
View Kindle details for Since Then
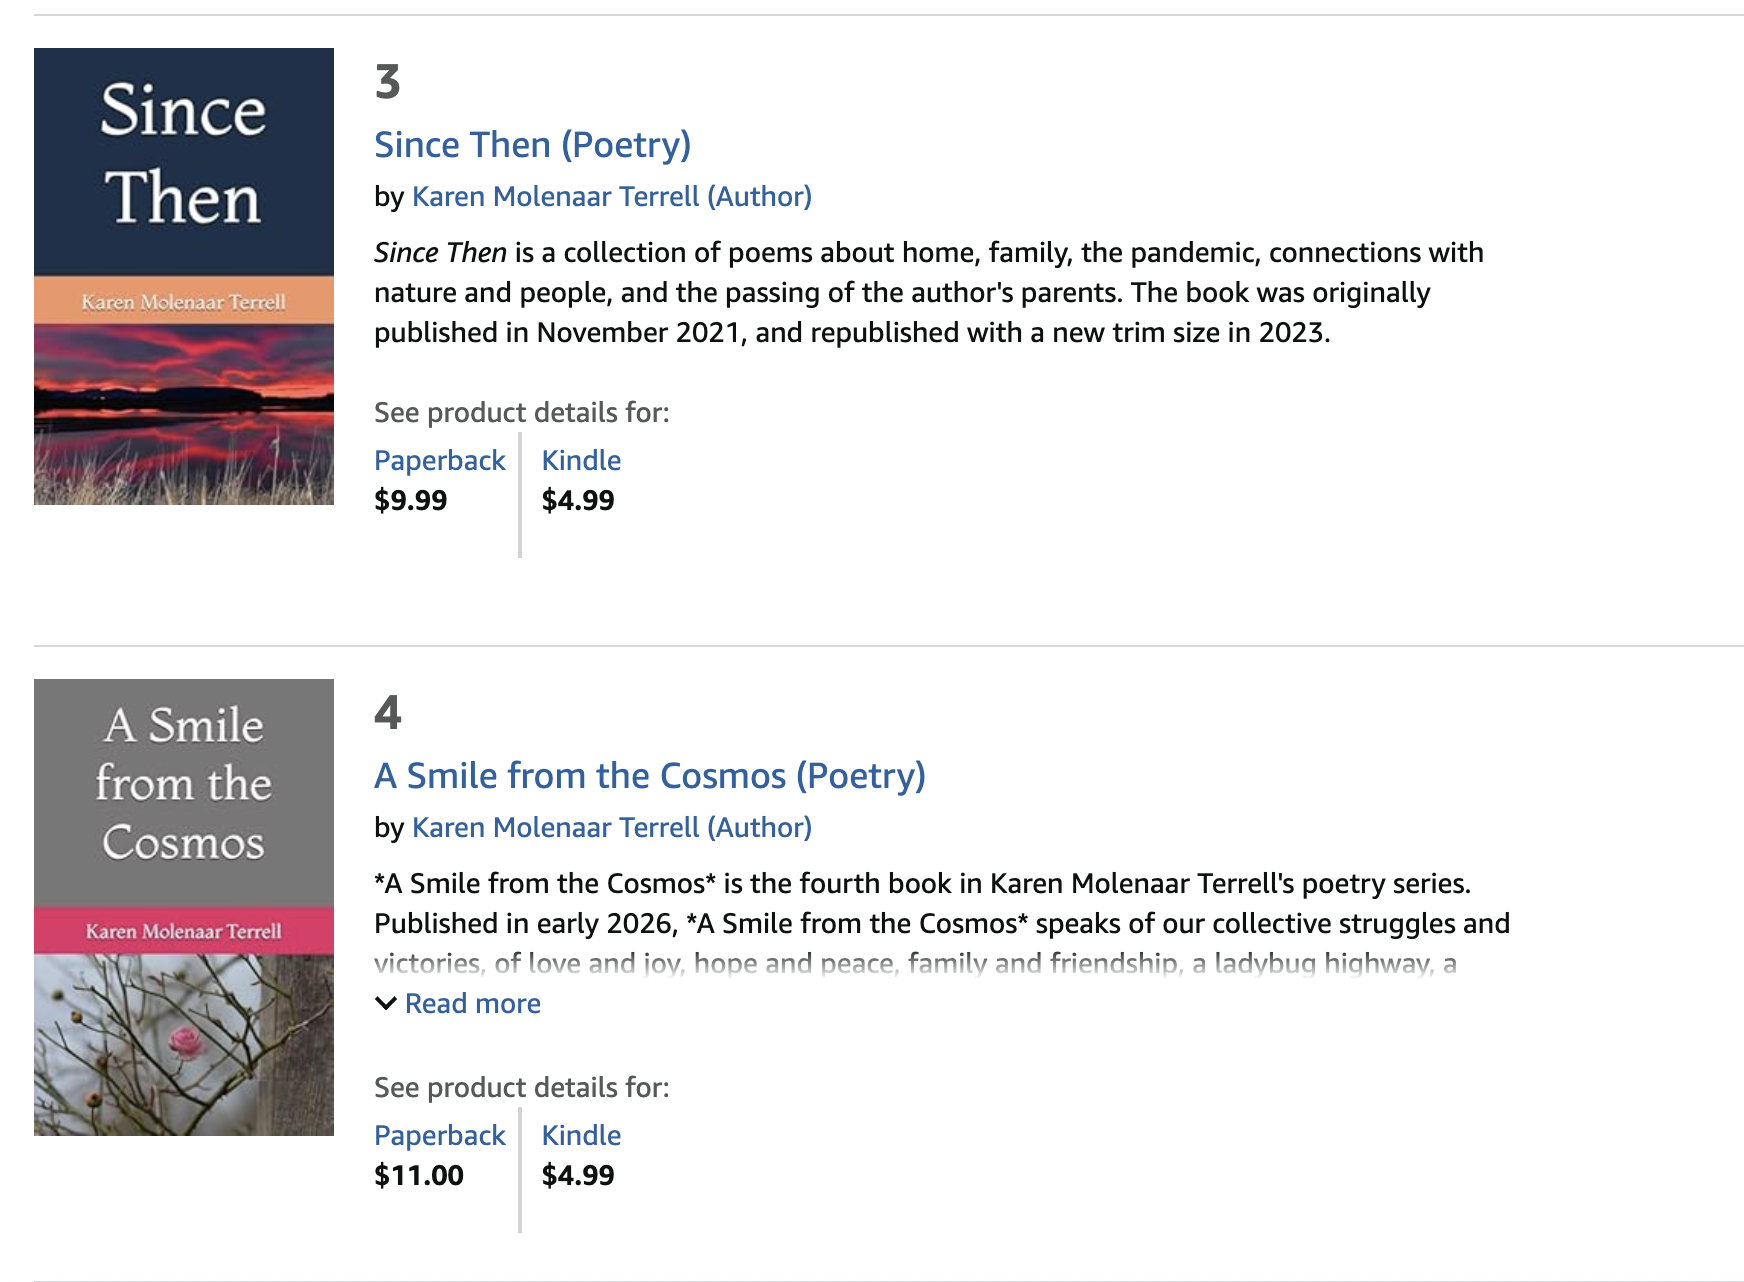pyautogui.click(x=581, y=461)
